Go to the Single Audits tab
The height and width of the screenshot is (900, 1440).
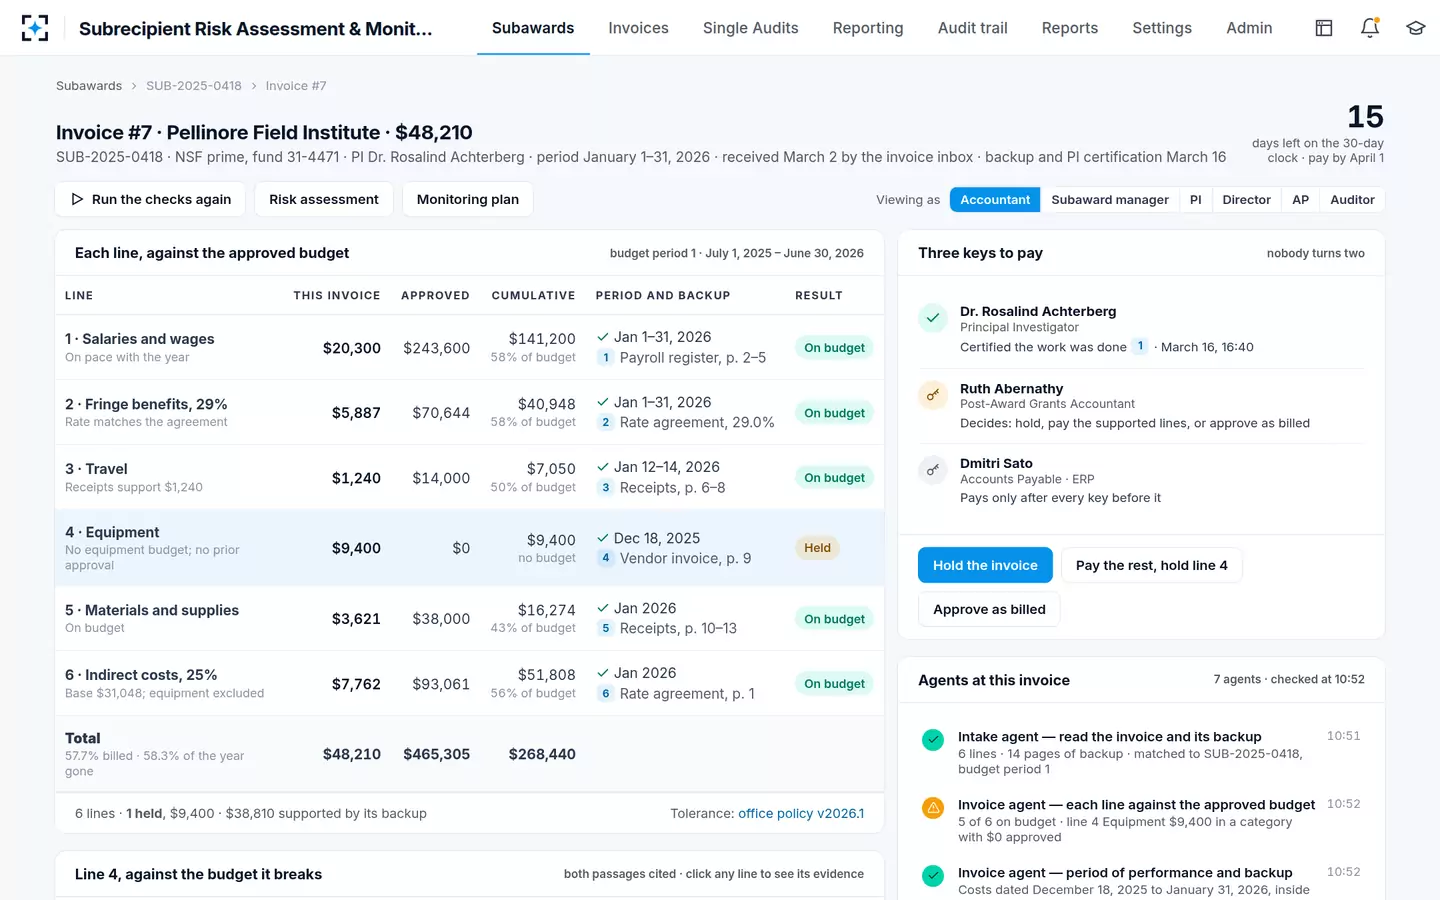click(x=751, y=28)
